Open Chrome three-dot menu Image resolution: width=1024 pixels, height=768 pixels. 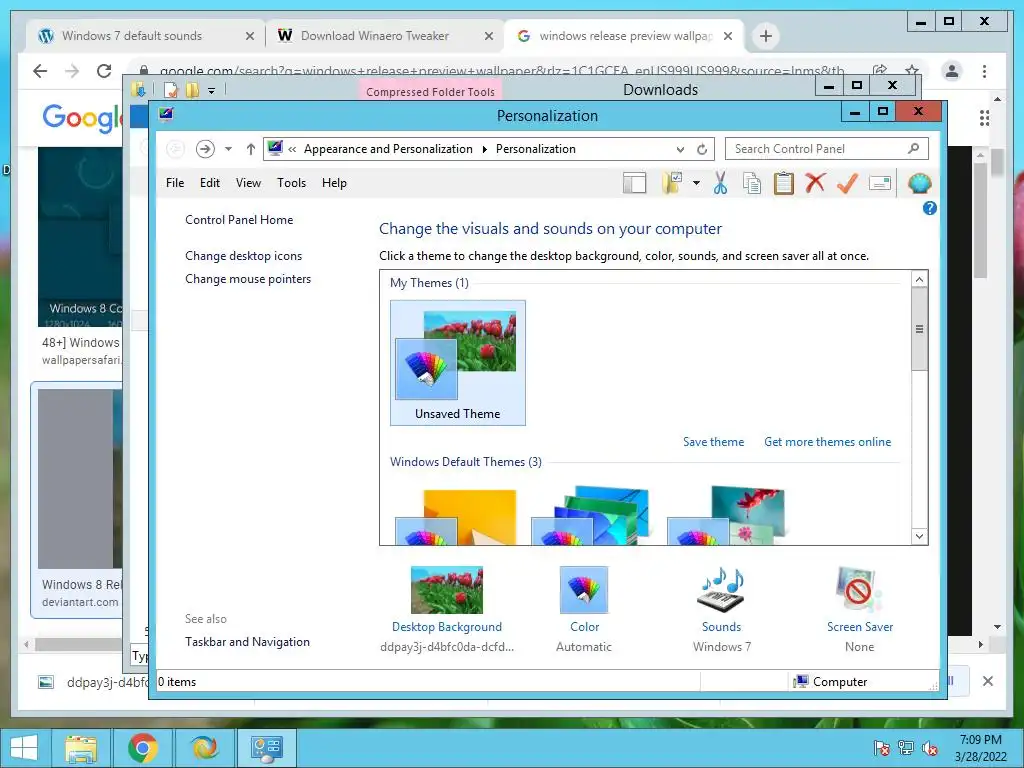click(984, 71)
